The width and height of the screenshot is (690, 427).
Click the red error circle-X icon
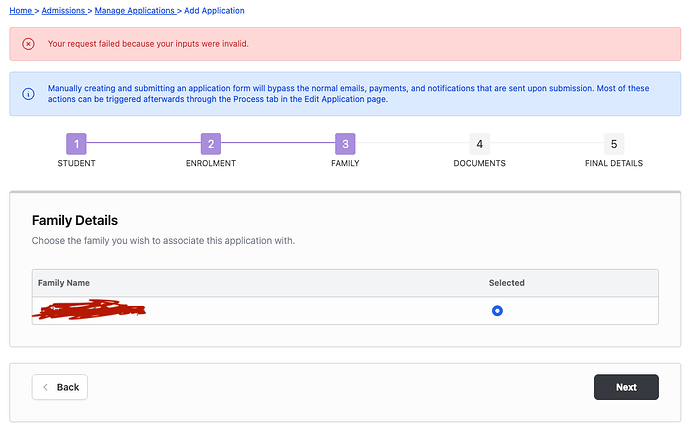[28, 44]
